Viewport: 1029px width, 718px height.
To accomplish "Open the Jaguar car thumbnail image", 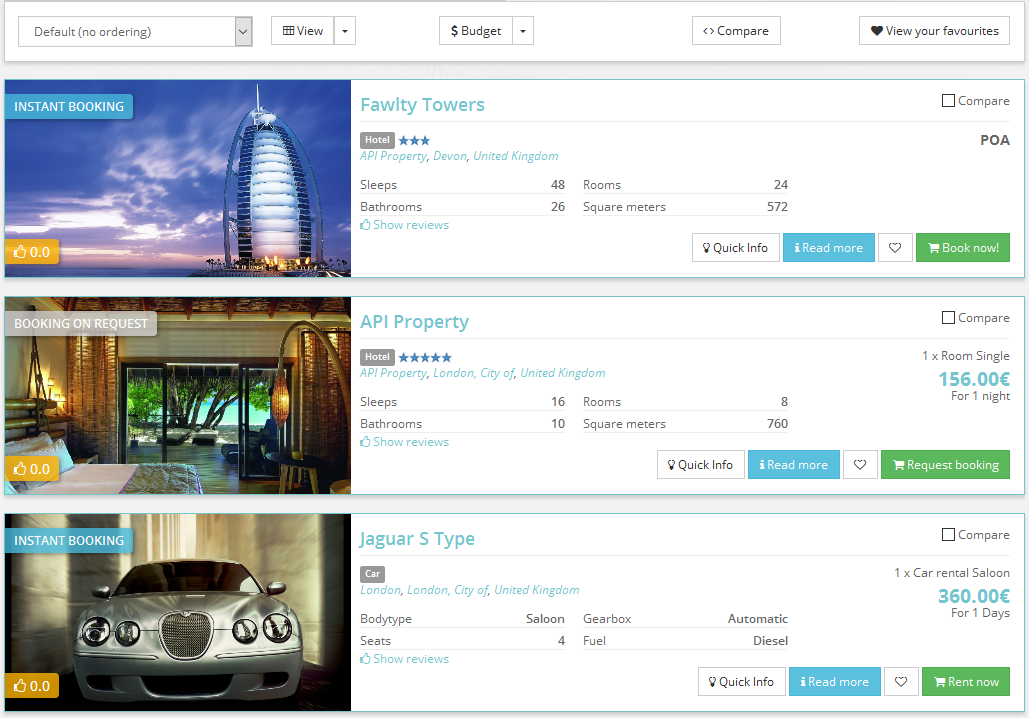I will [x=178, y=612].
